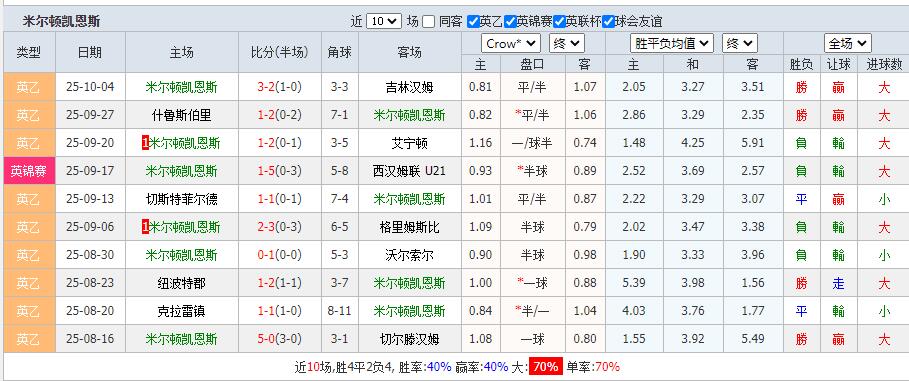Open the 纽波特郡 team link
Screen dimensions: 909x381
coord(181,283)
